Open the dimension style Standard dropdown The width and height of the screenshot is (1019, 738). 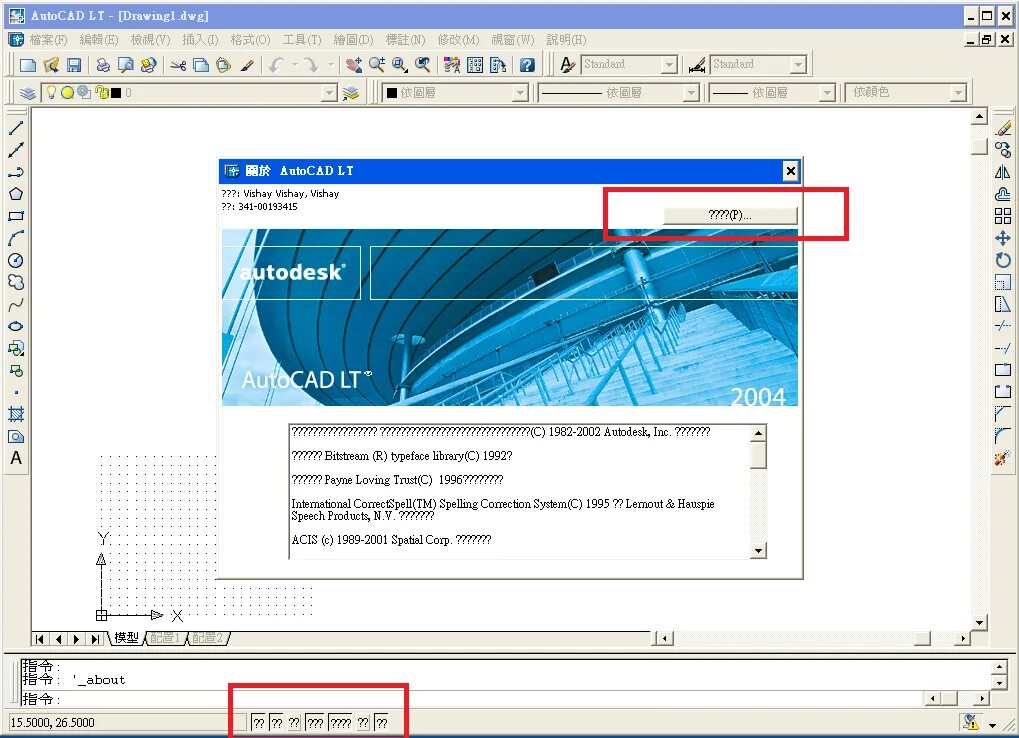coord(798,64)
